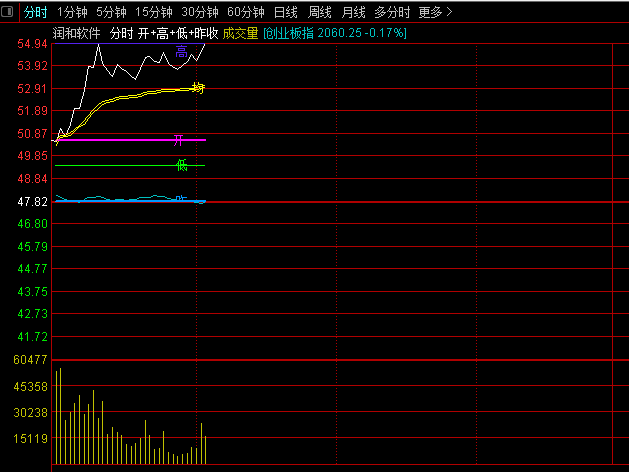Select the 1分钟 period tab

(x=72, y=13)
